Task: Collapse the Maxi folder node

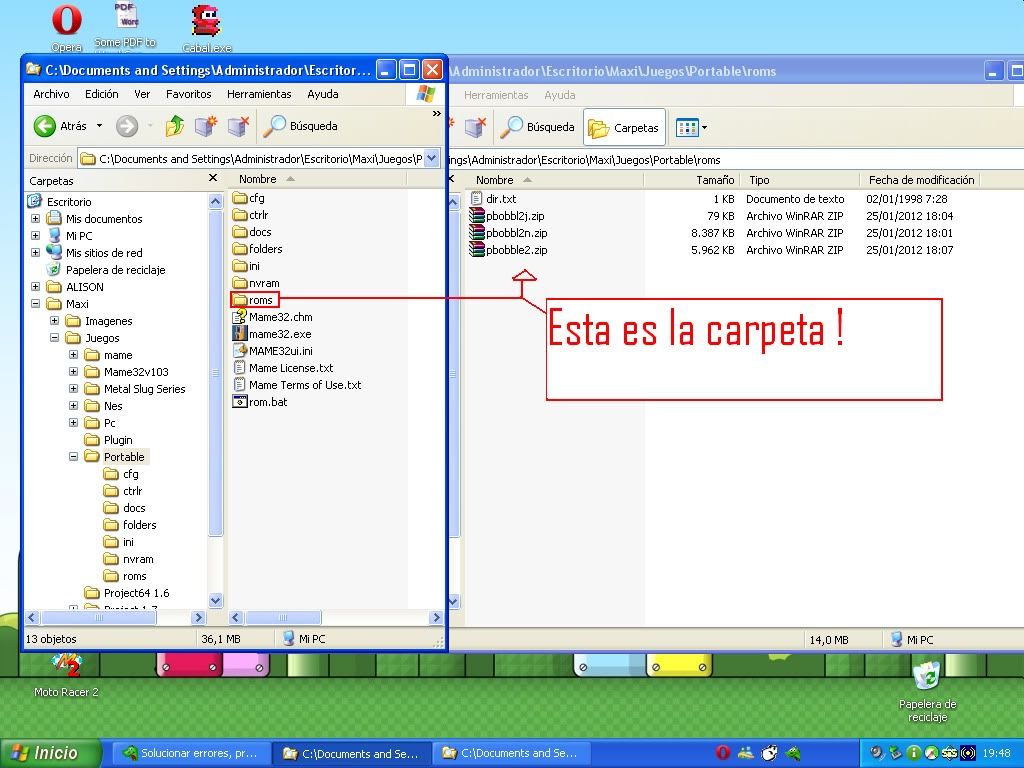Action: point(35,304)
